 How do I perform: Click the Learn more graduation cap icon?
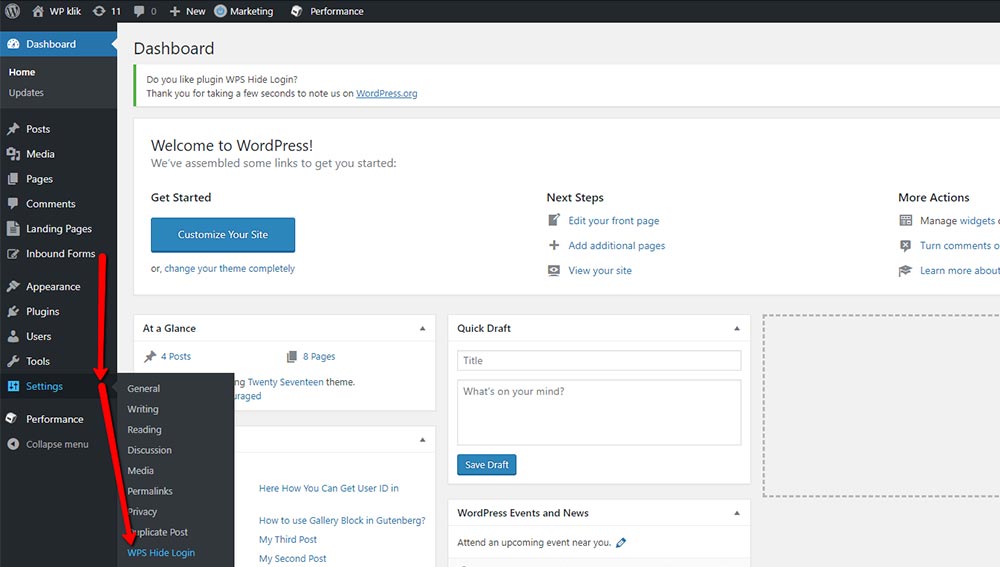tap(905, 270)
